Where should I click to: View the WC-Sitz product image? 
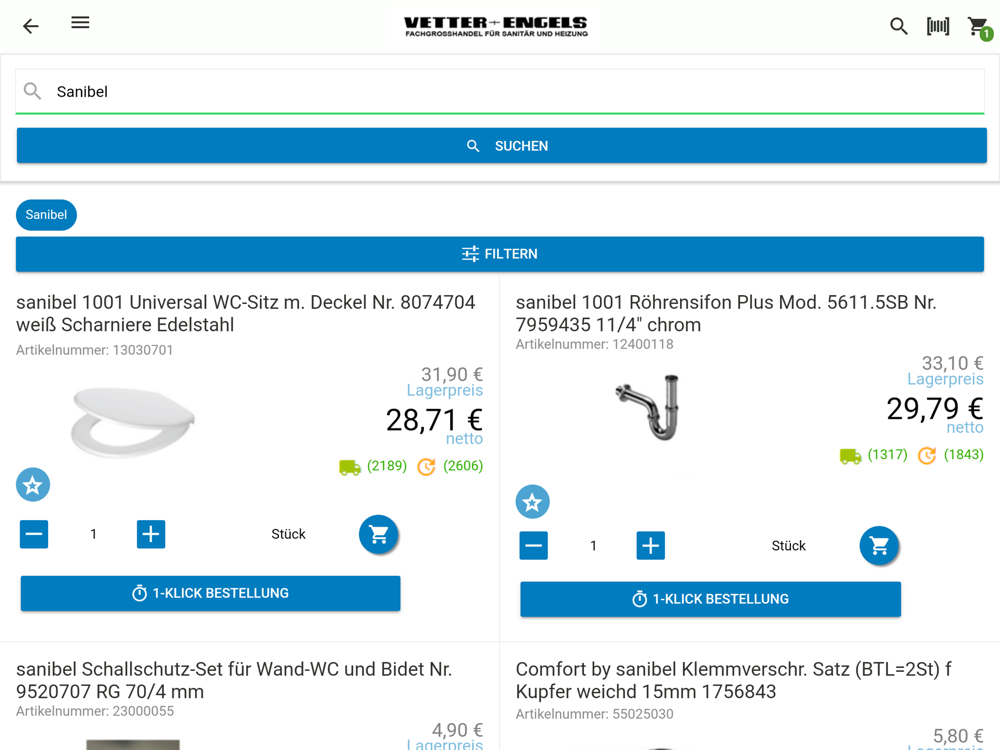pyautogui.click(x=133, y=422)
